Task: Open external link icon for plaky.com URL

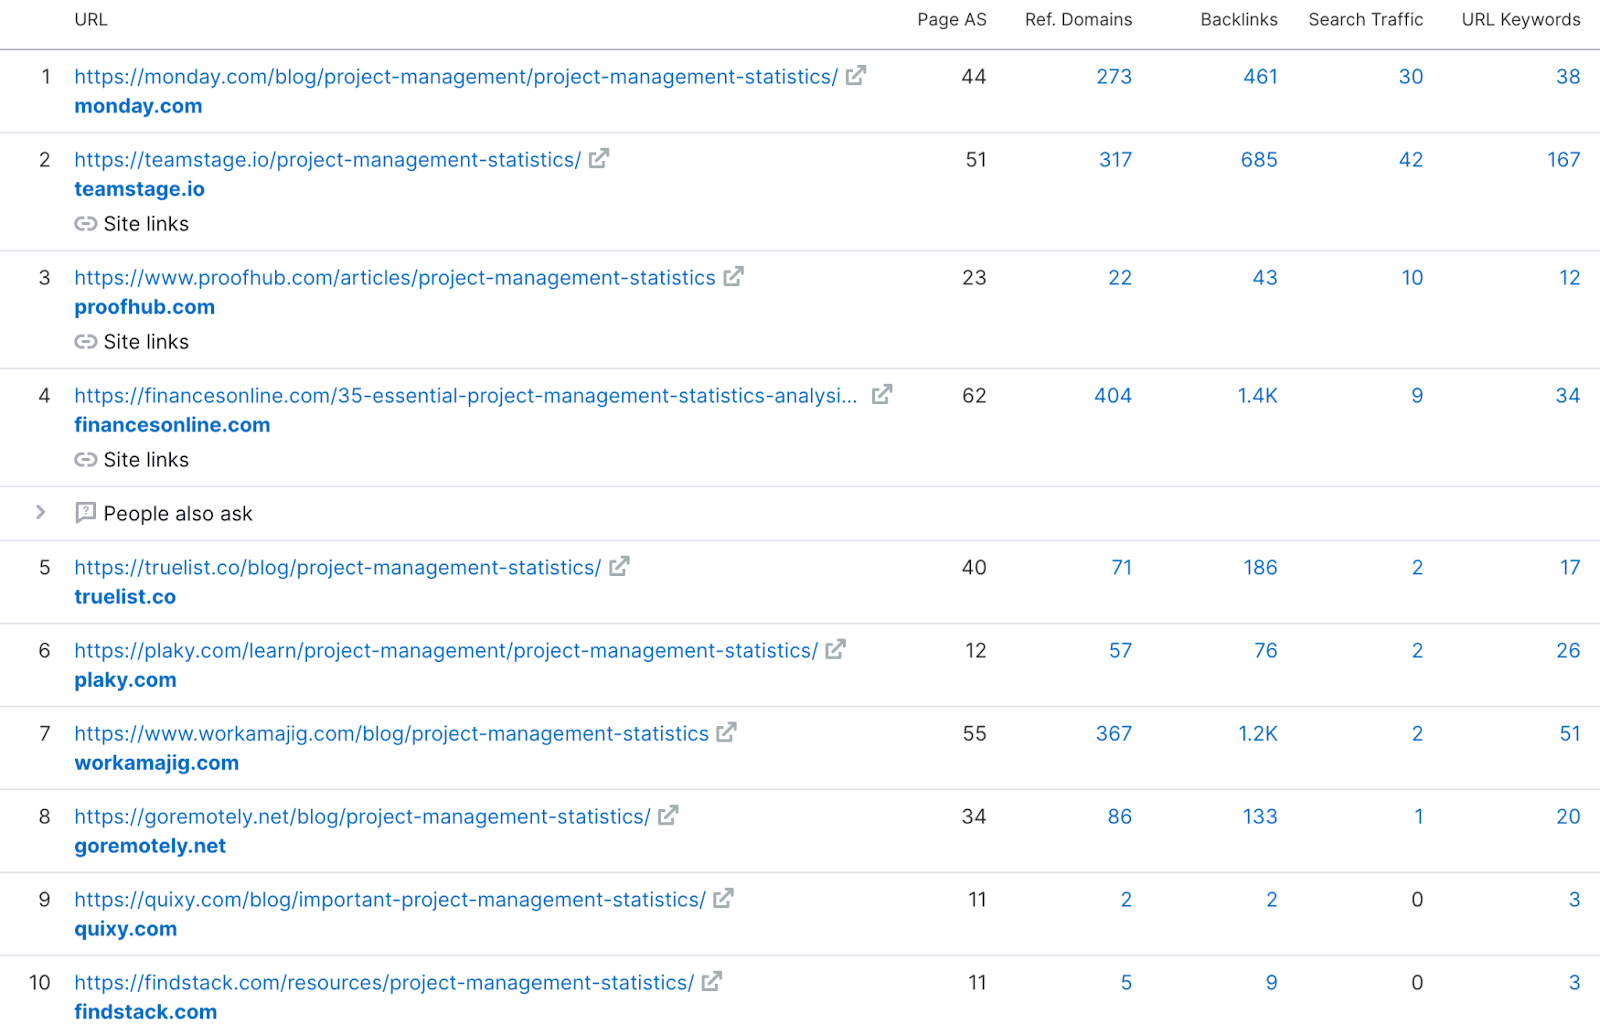Action: pos(835,650)
